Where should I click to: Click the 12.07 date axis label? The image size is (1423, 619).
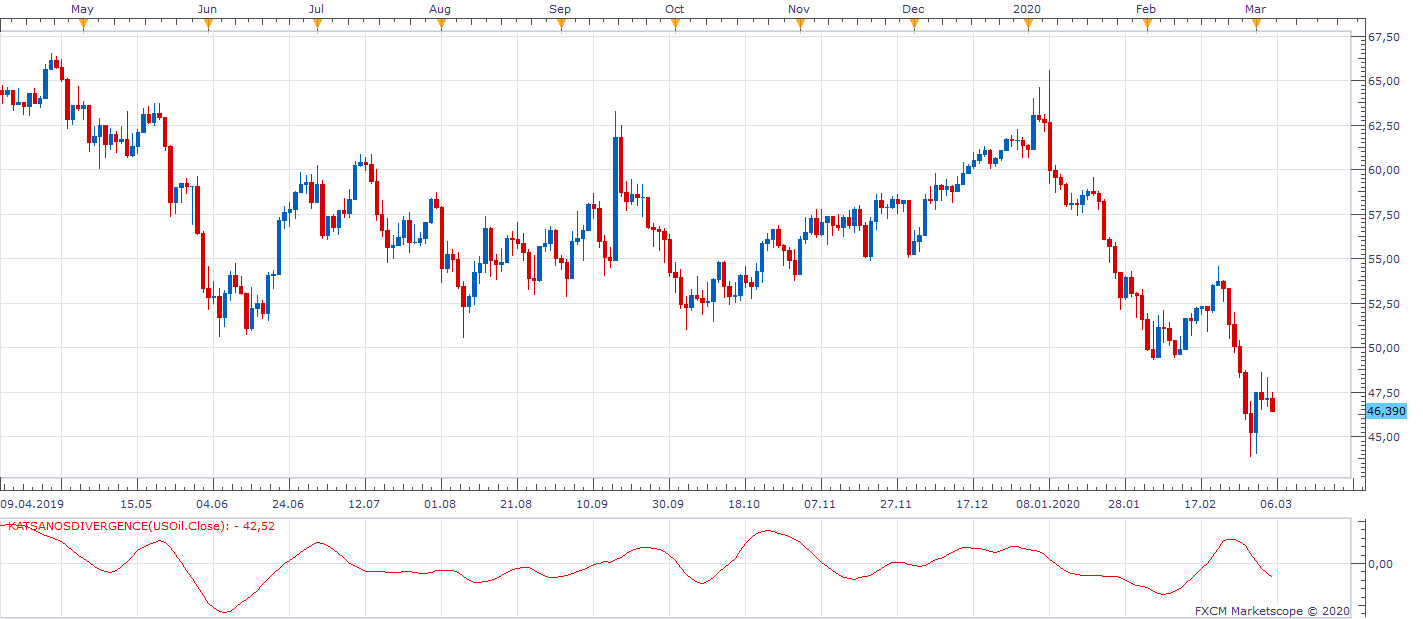point(364,504)
